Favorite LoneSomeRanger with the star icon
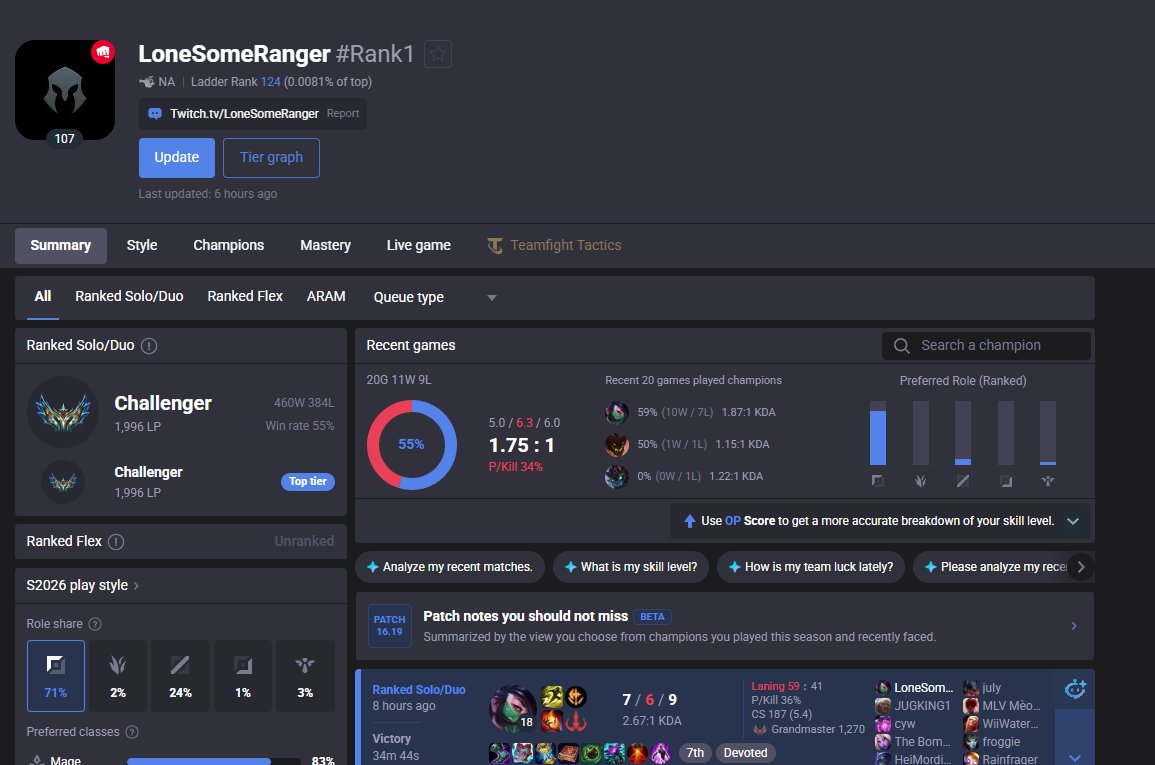The image size is (1155, 765). [438, 54]
